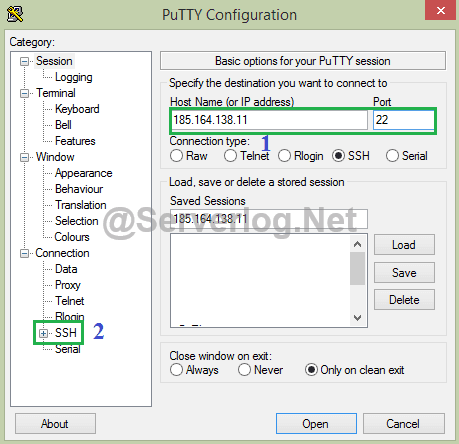Choose Only on clean exit option
Screen dimensions: 459x444
(x=311, y=370)
